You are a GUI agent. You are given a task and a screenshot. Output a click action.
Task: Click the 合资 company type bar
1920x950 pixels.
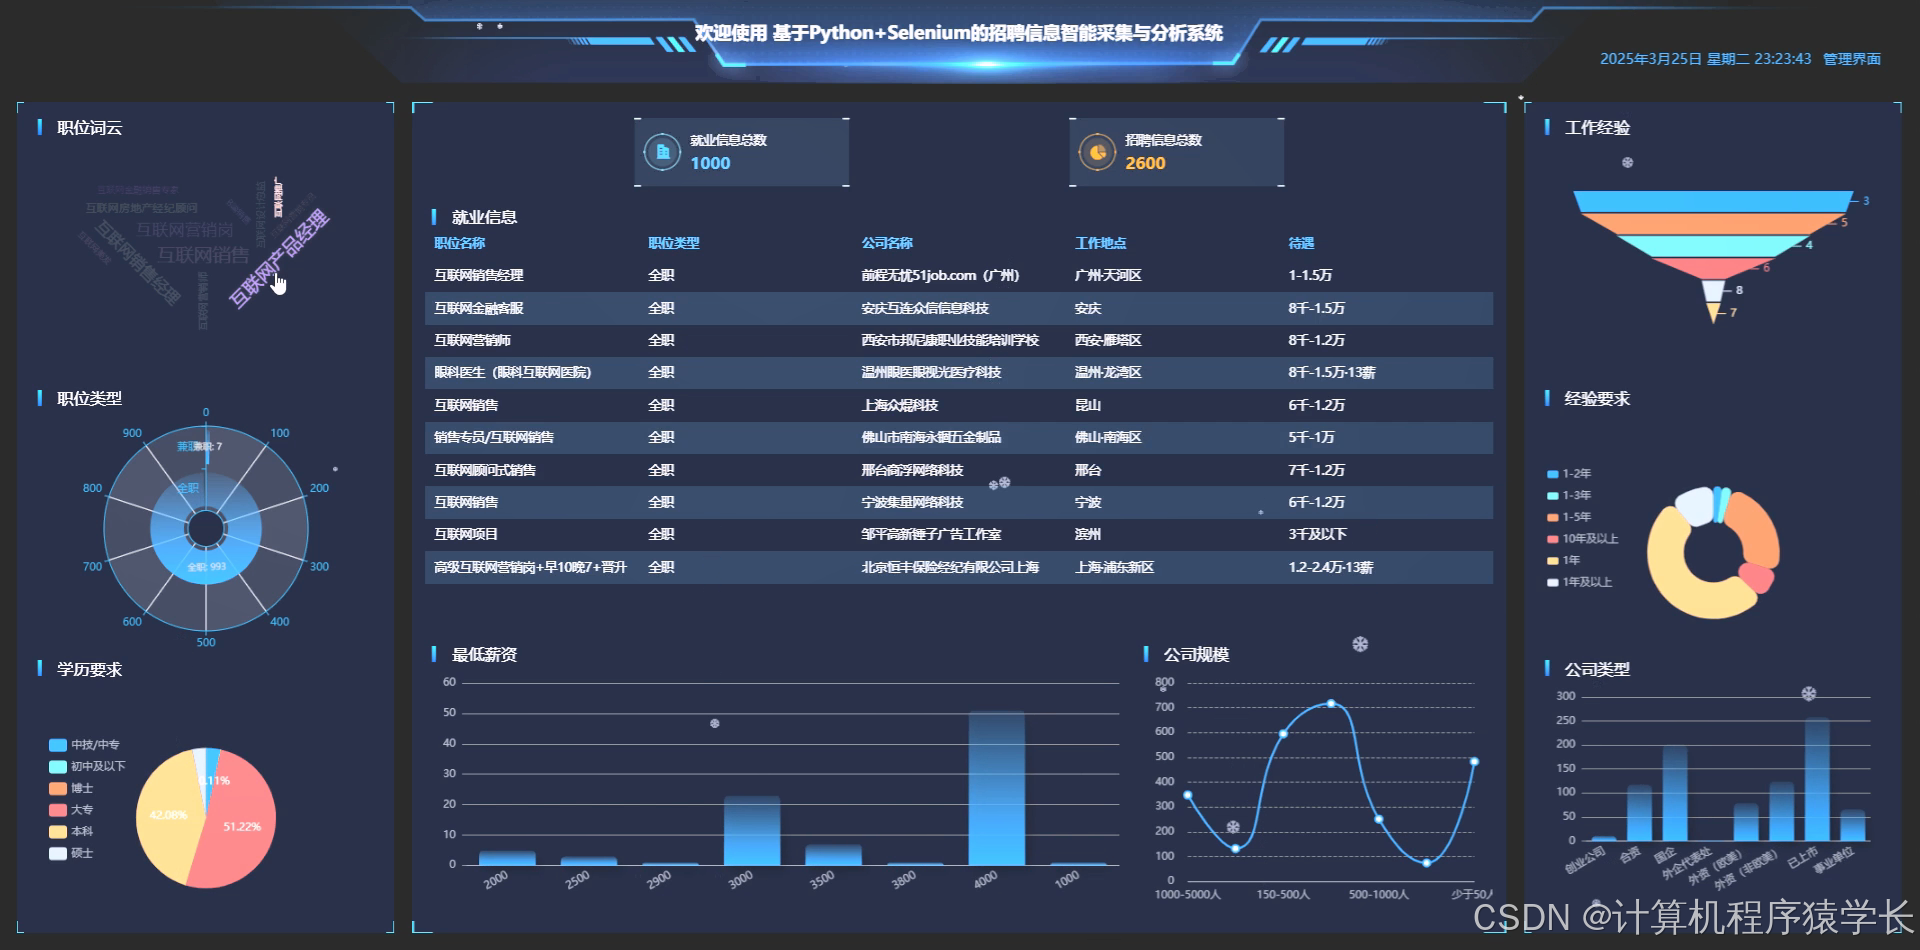tap(1639, 813)
